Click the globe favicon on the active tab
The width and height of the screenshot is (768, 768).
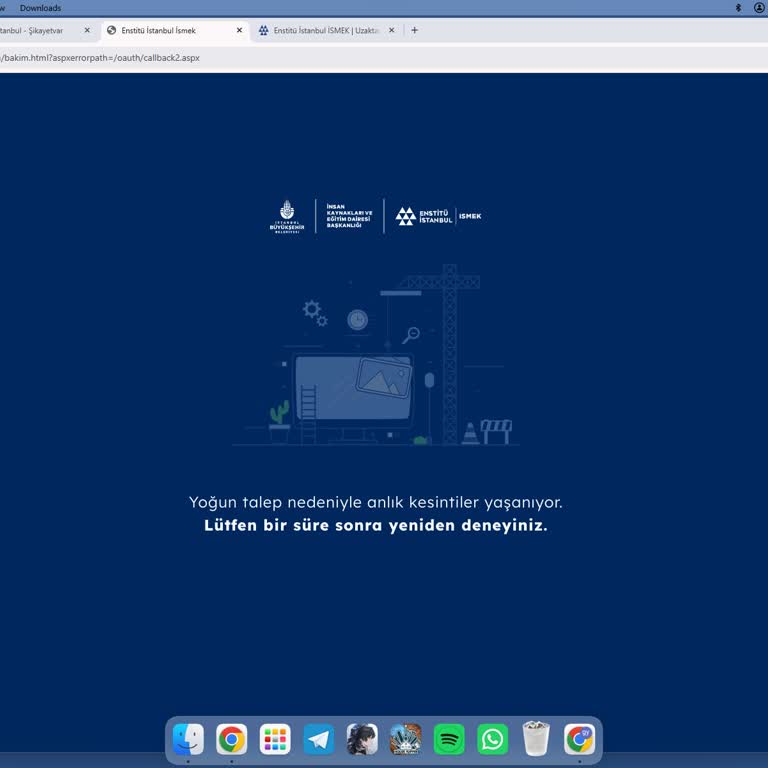(x=112, y=30)
